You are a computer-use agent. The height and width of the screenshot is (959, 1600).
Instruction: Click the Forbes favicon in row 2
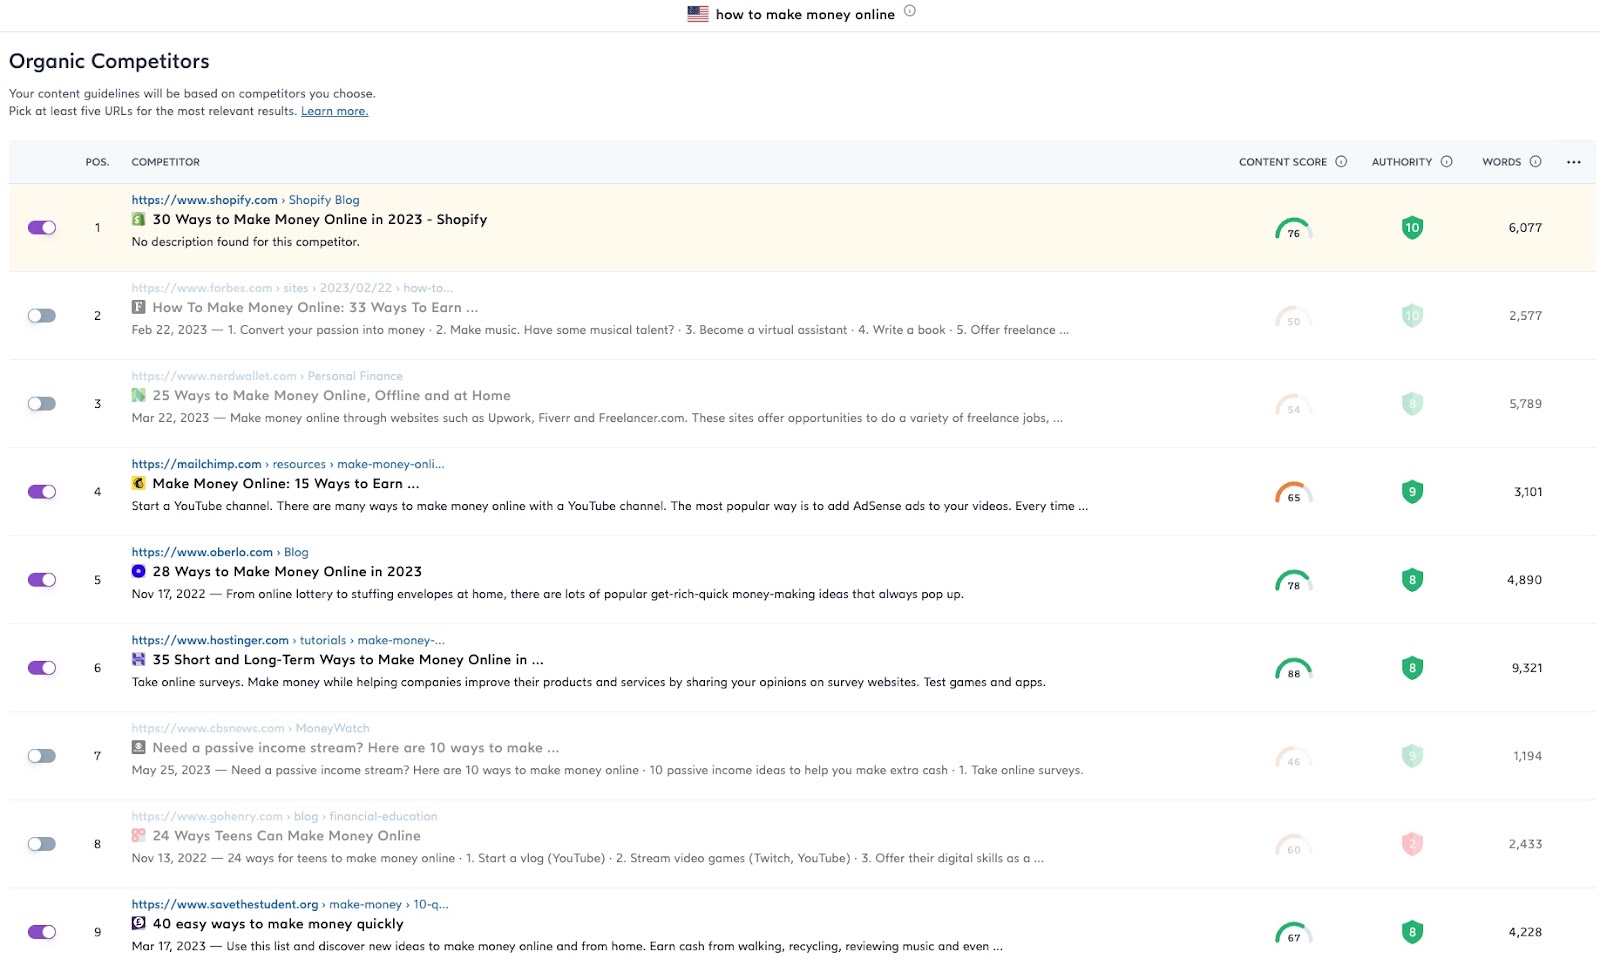pos(139,307)
